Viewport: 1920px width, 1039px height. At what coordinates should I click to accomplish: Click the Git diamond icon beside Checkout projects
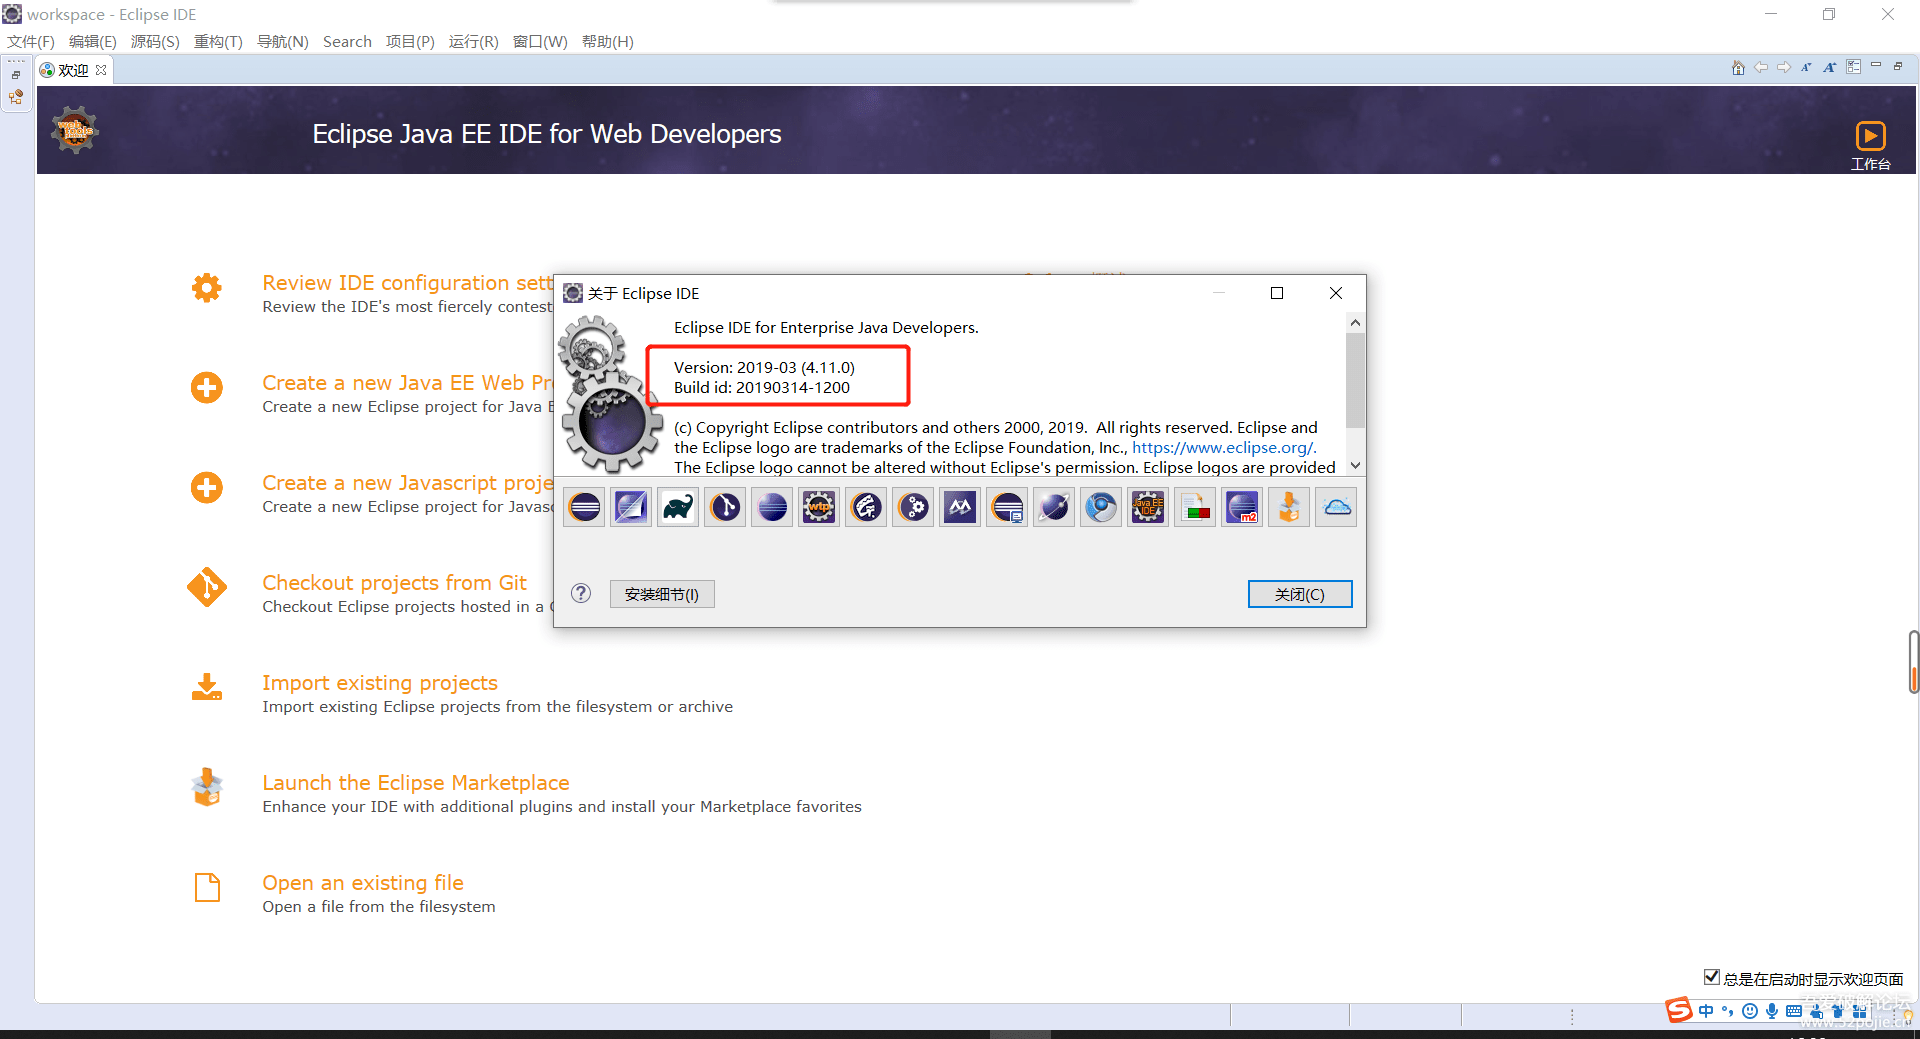coord(207,588)
